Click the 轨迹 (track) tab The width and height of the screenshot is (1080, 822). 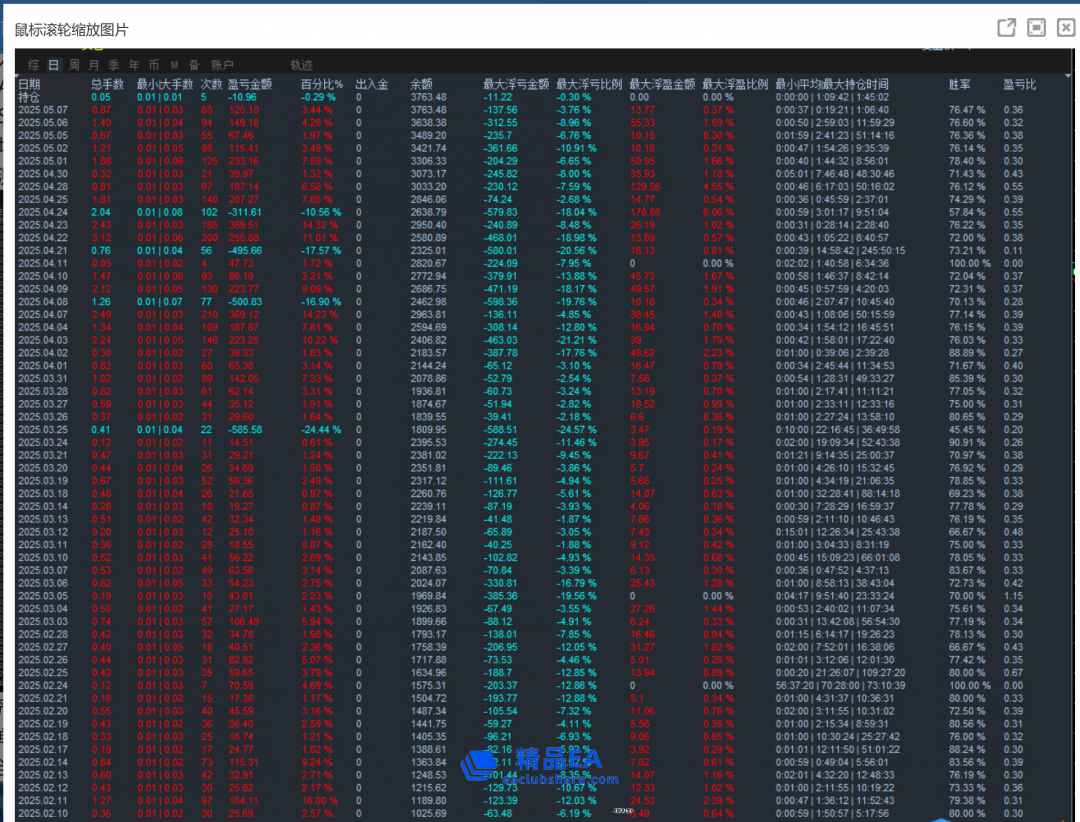point(301,65)
